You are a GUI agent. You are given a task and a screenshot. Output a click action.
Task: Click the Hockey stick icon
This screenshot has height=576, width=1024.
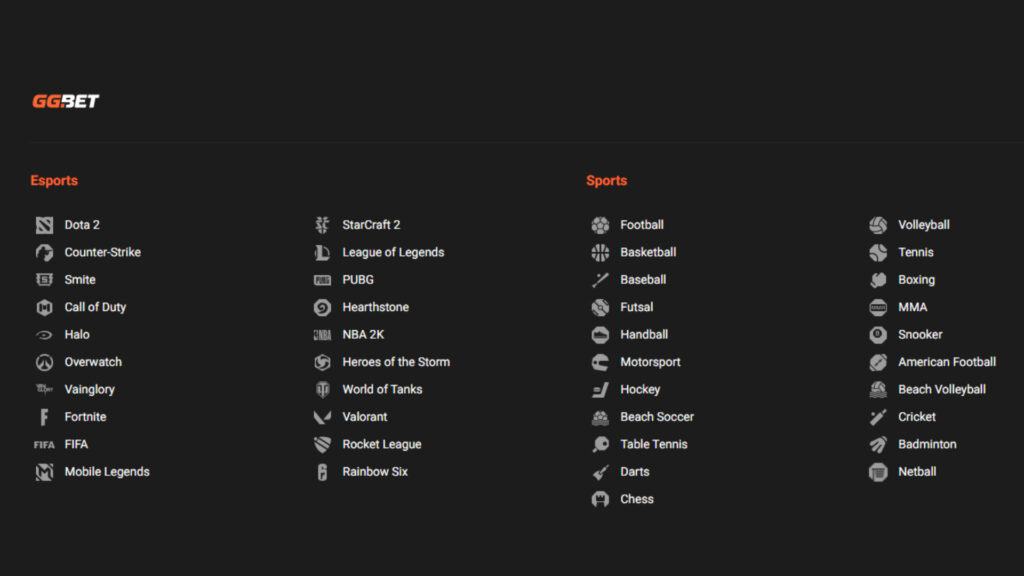pos(600,390)
